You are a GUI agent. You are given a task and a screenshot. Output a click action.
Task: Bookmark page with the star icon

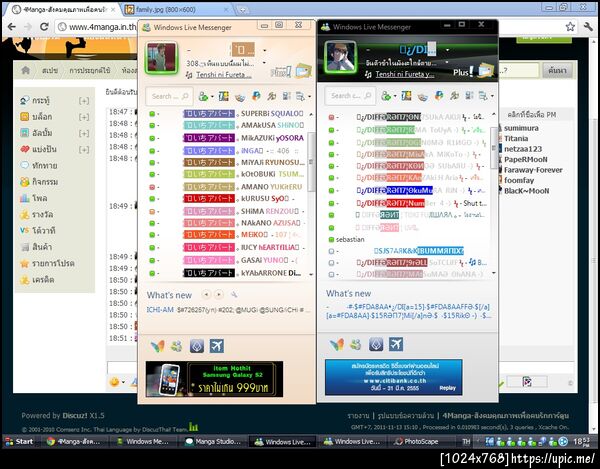pos(570,26)
